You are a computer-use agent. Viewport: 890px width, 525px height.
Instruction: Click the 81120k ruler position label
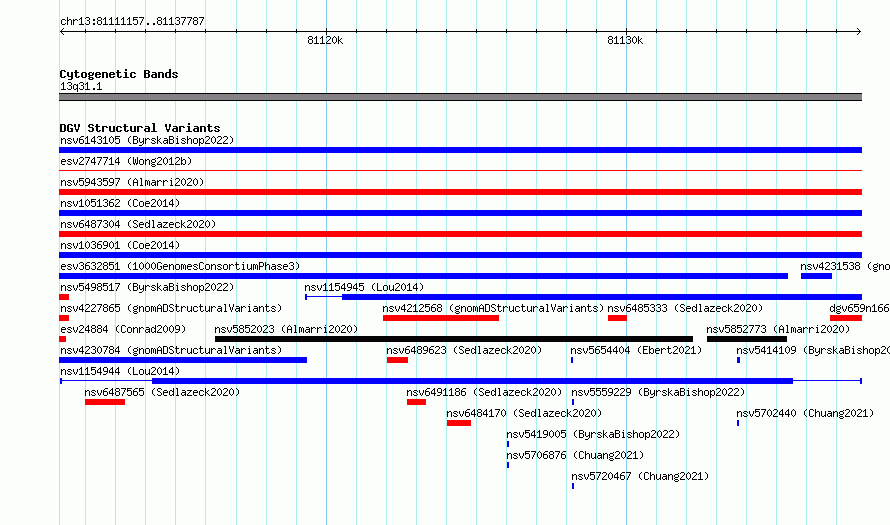pyautogui.click(x=325, y=40)
